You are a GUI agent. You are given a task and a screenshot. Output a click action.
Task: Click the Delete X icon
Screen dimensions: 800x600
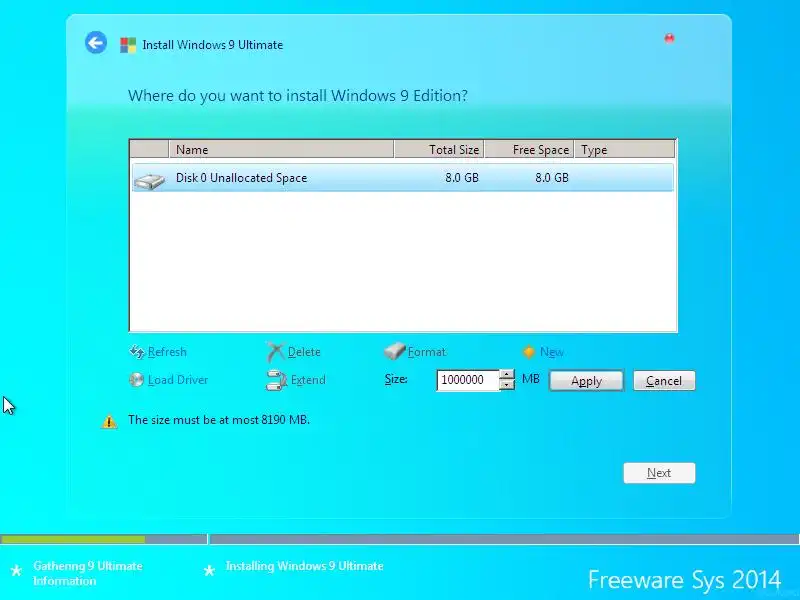click(275, 352)
